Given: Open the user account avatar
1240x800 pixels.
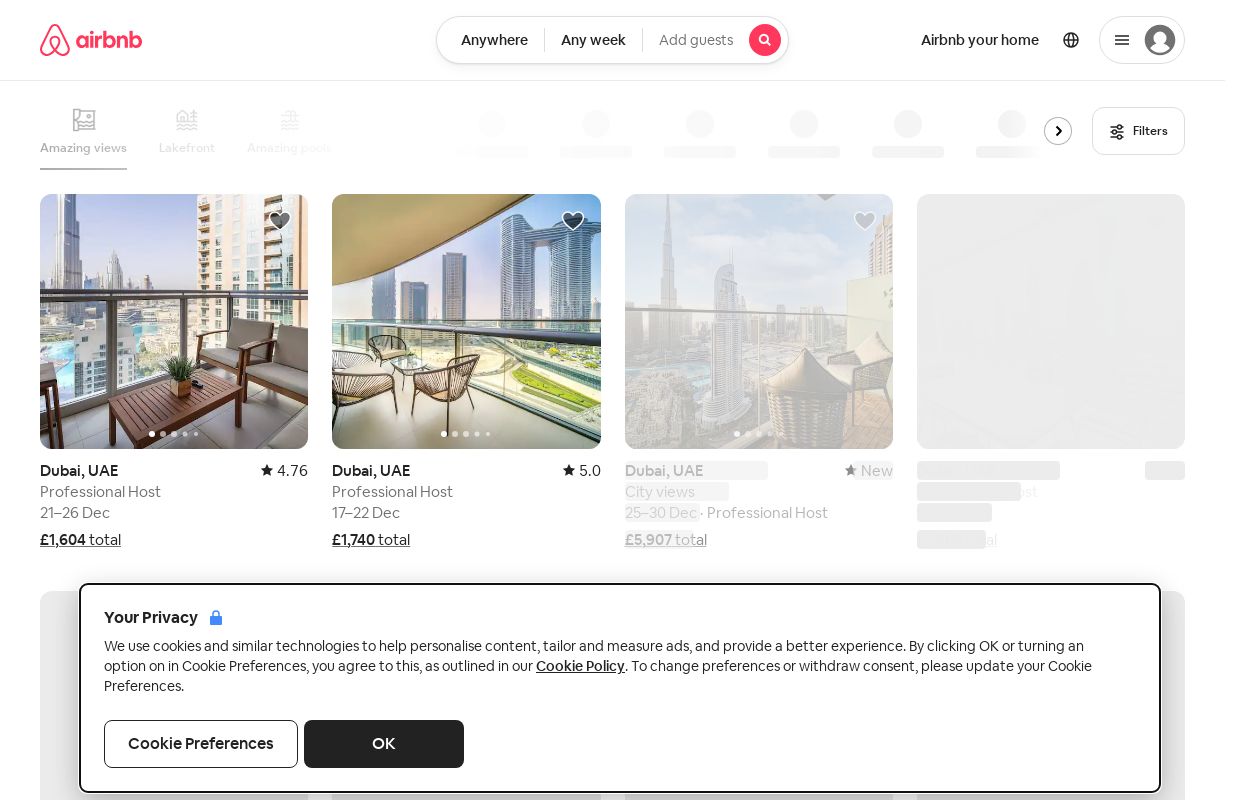Looking at the screenshot, I should (1160, 40).
